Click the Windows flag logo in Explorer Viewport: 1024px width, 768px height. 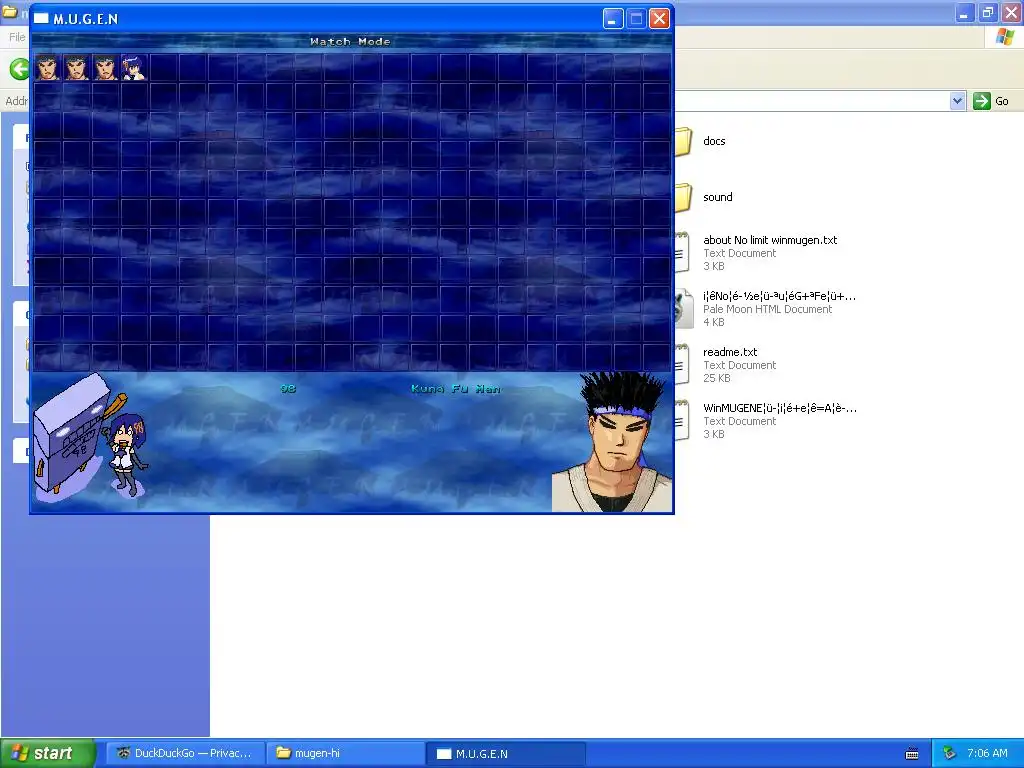click(1005, 37)
